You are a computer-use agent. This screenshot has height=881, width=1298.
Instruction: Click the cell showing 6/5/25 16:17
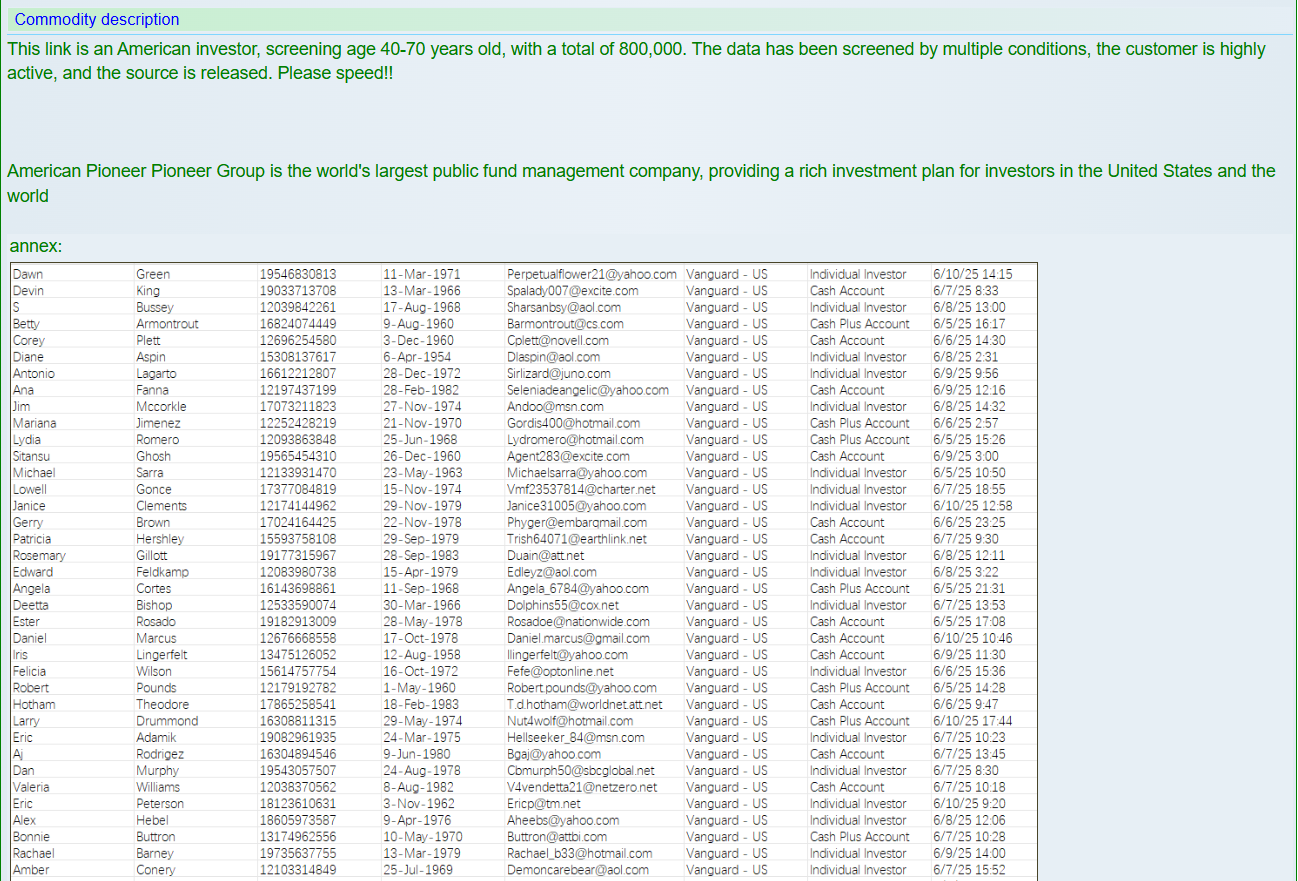(968, 324)
